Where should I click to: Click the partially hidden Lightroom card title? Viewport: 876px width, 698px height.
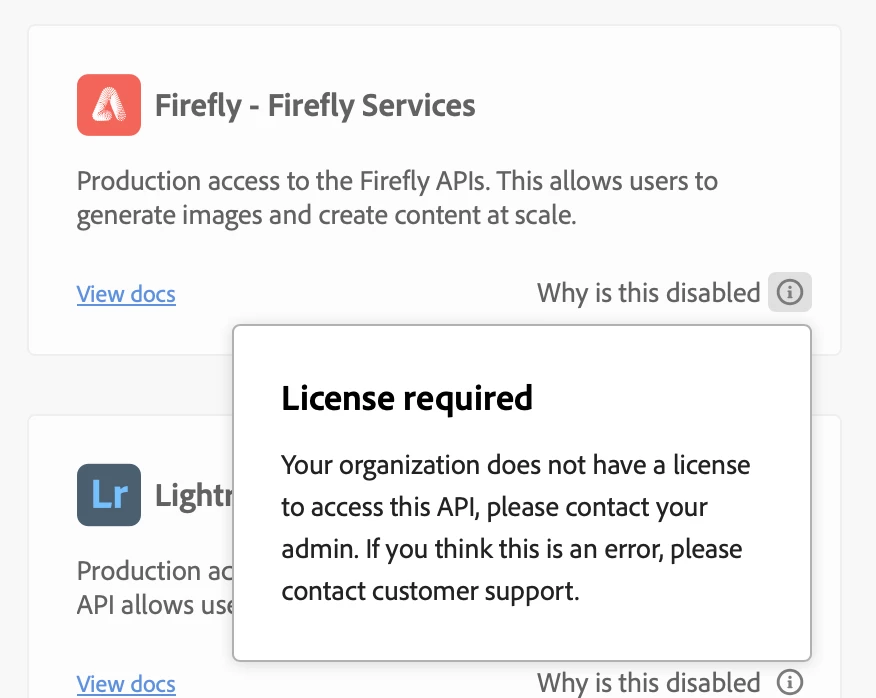point(194,495)
